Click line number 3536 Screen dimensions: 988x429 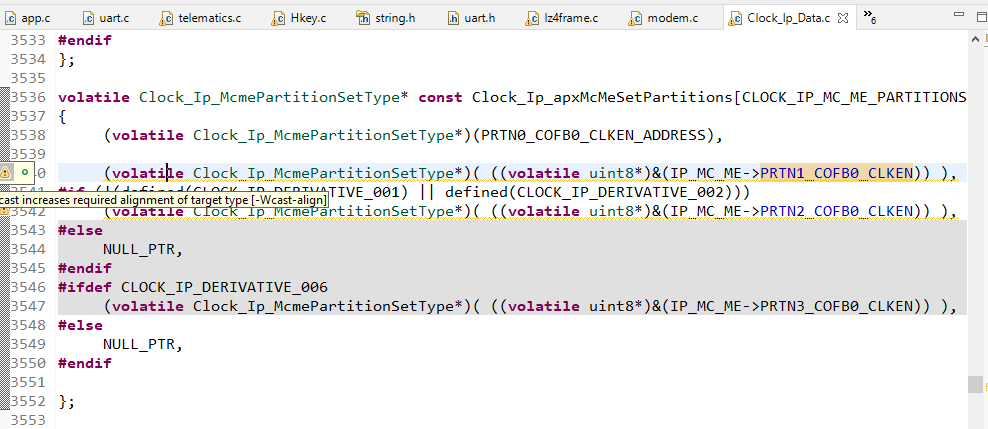point(28,97)
